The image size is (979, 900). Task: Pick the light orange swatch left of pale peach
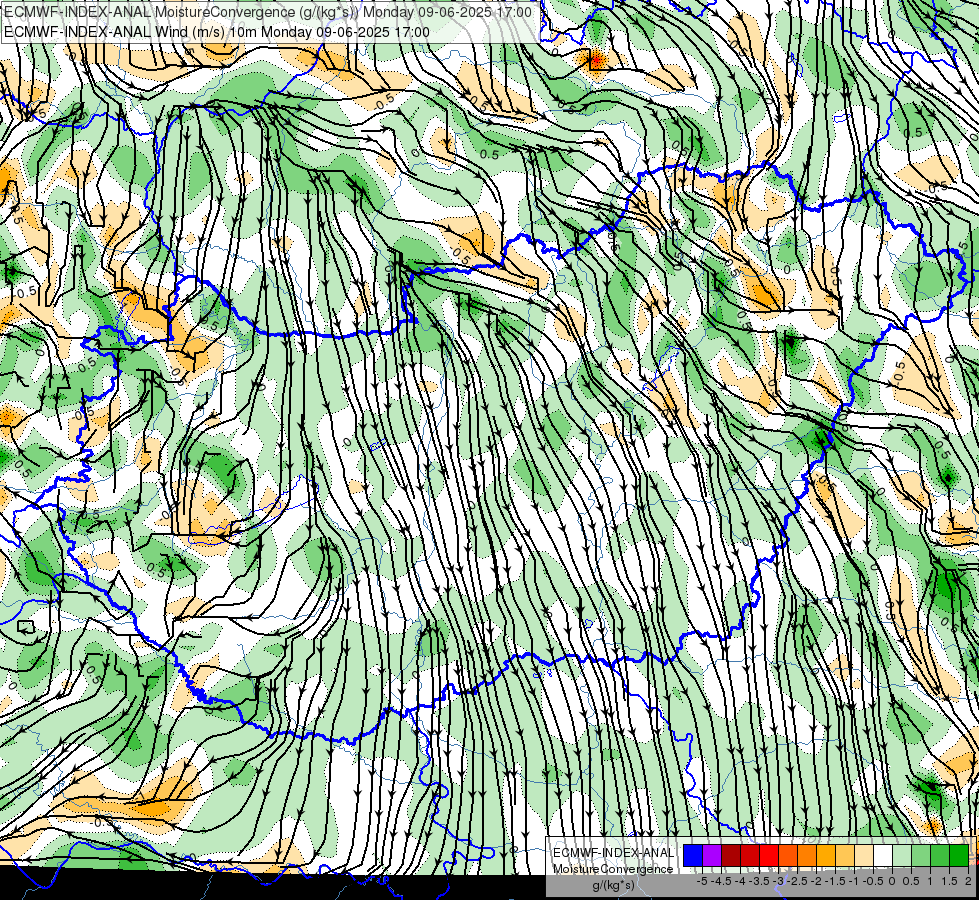click(845, 855)
